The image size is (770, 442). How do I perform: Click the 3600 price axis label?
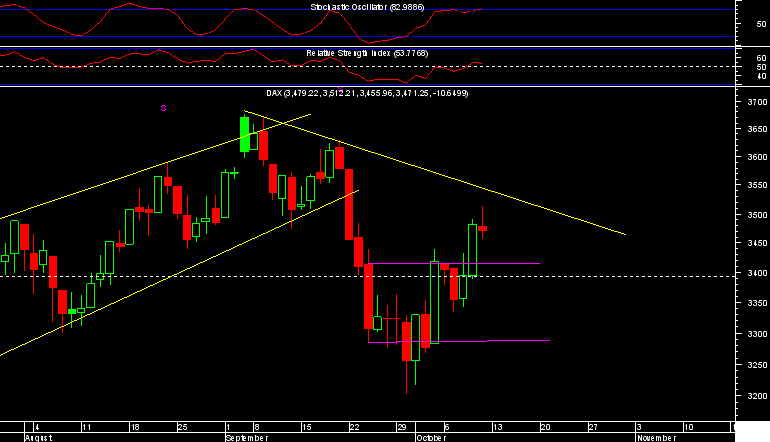coord(757,157)
